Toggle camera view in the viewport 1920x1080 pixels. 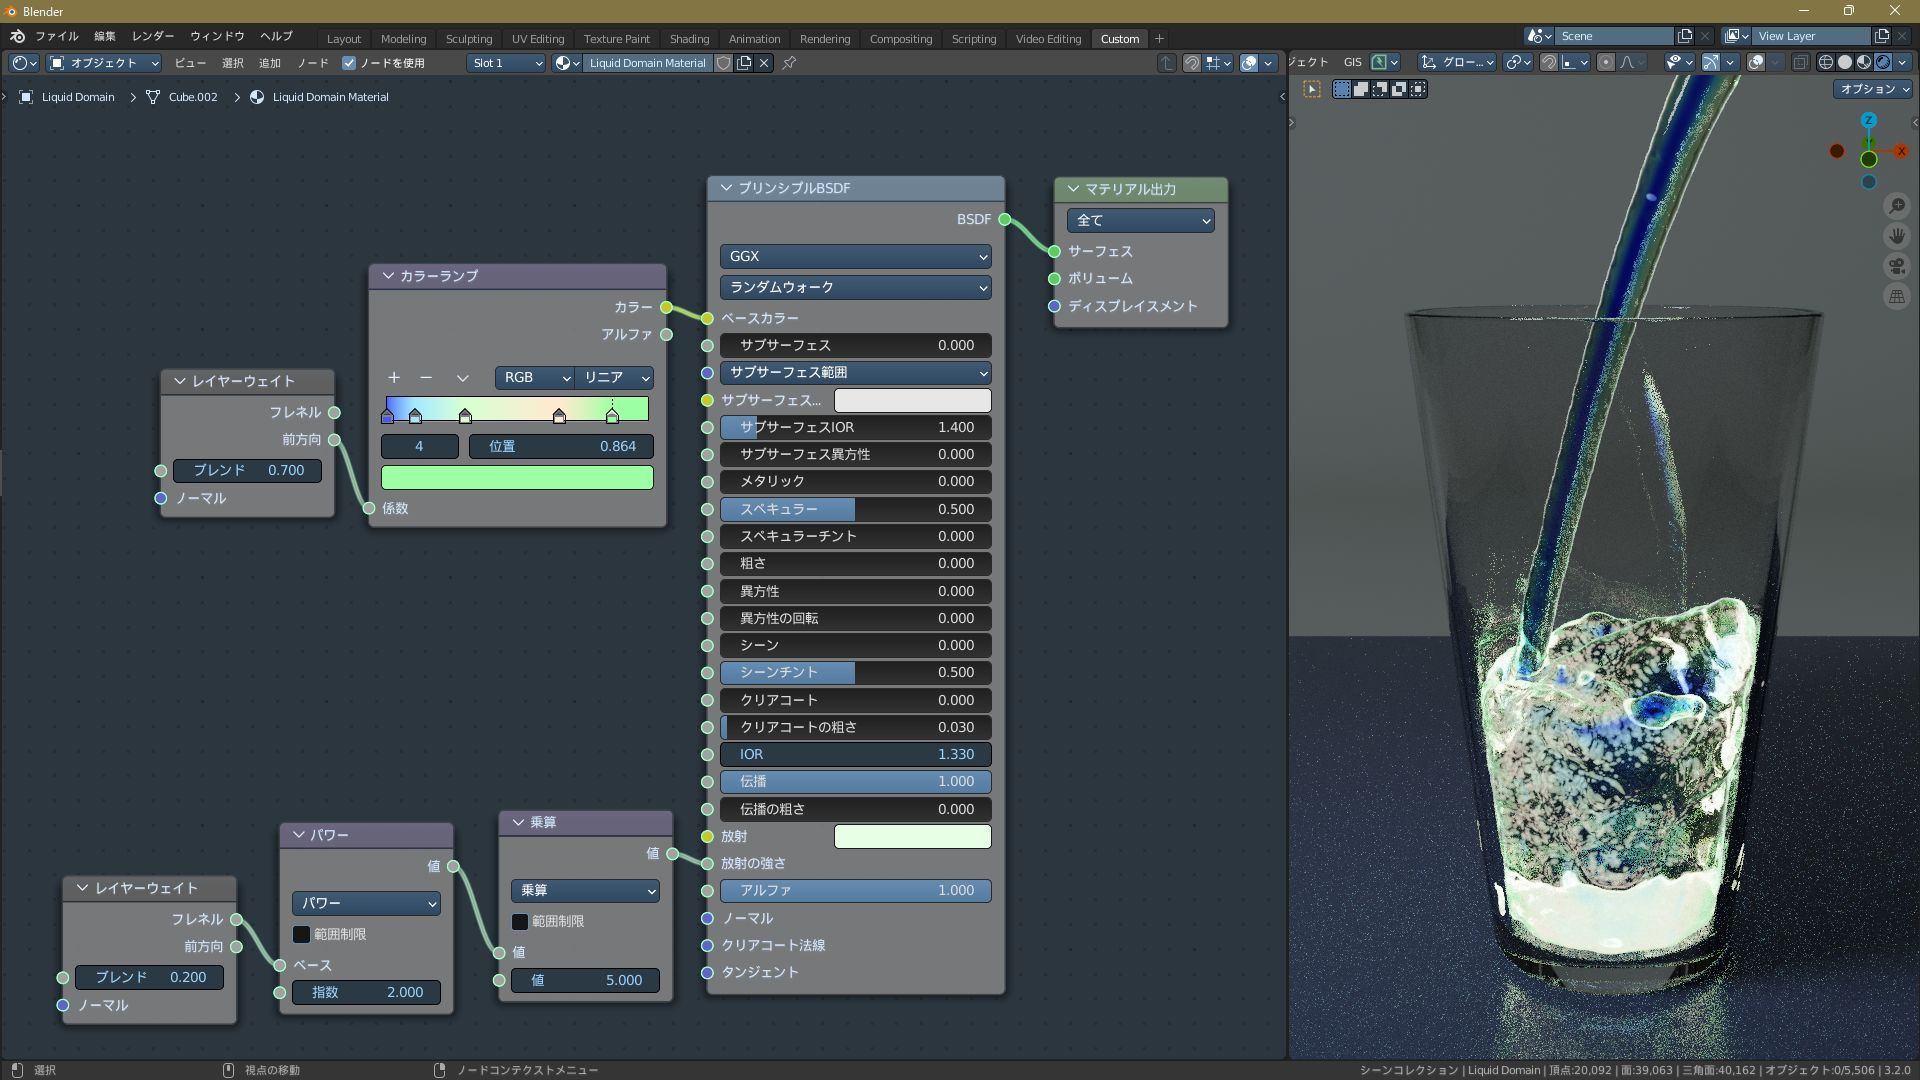click(x=1896, y=266)
